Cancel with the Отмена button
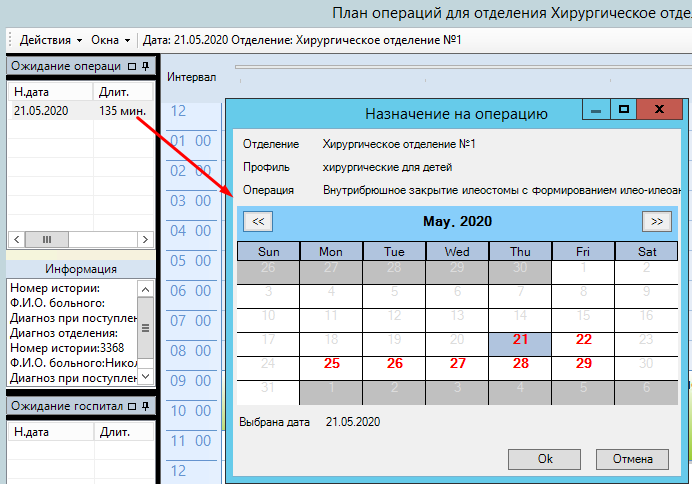The height and width of the screenshot is (484, 692). pos(632,459)
